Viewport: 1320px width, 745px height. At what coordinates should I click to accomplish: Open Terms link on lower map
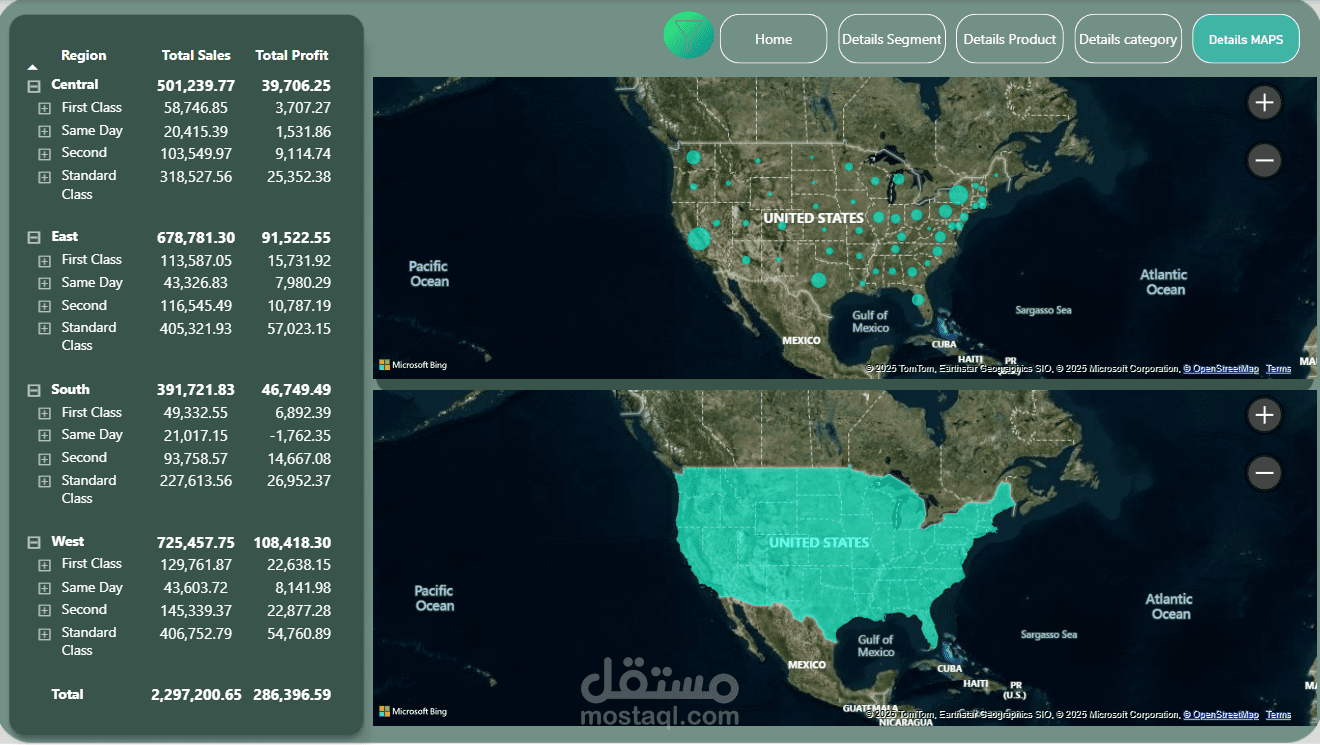click(1278, 715)
